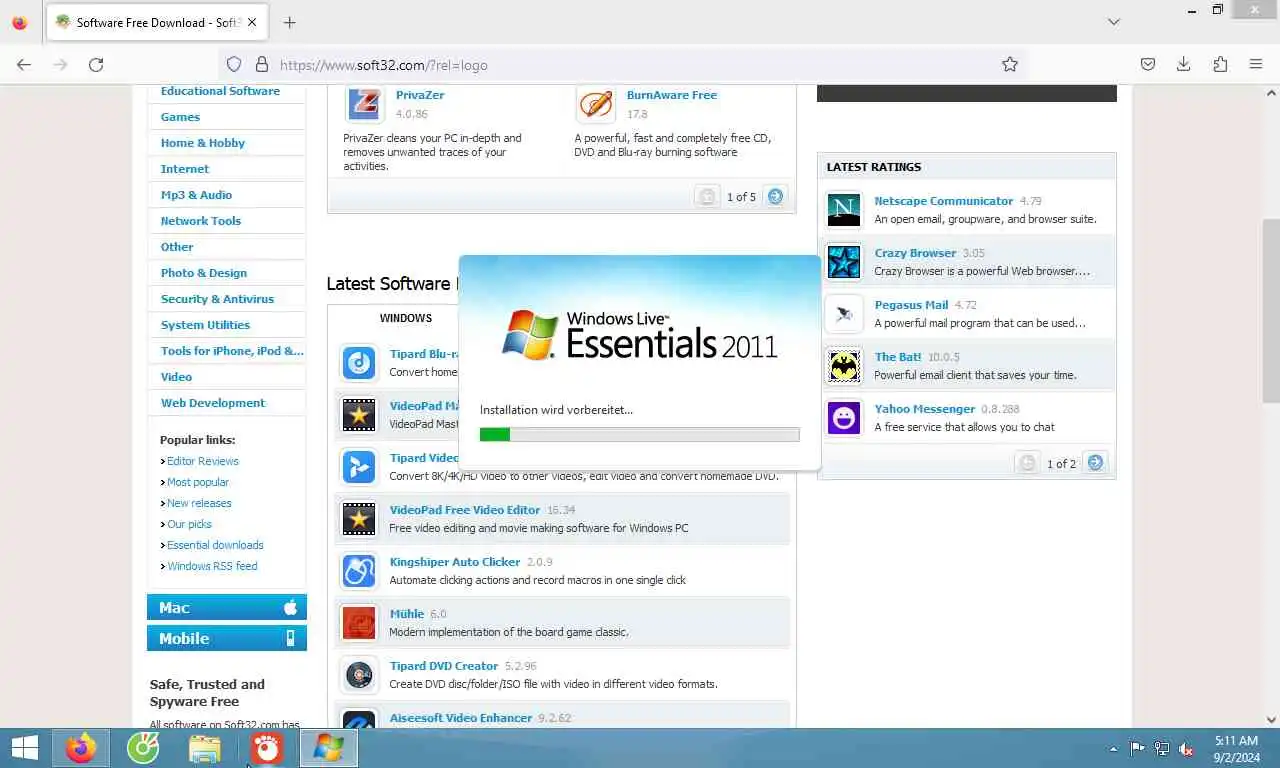Click the Tipard Blu-ray software icon

[x=359, y=362]
